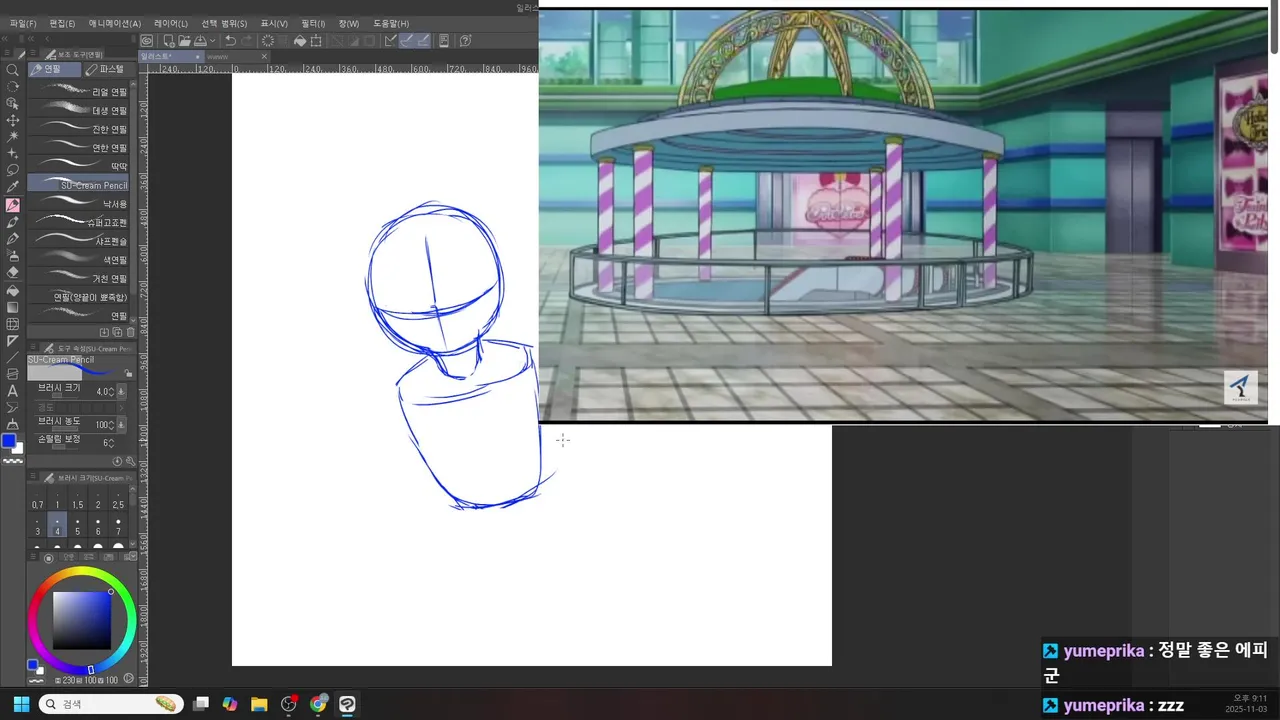Screen dimensions: 1280x720
Task: Select the Fill bucket tool
Action: 13,291
